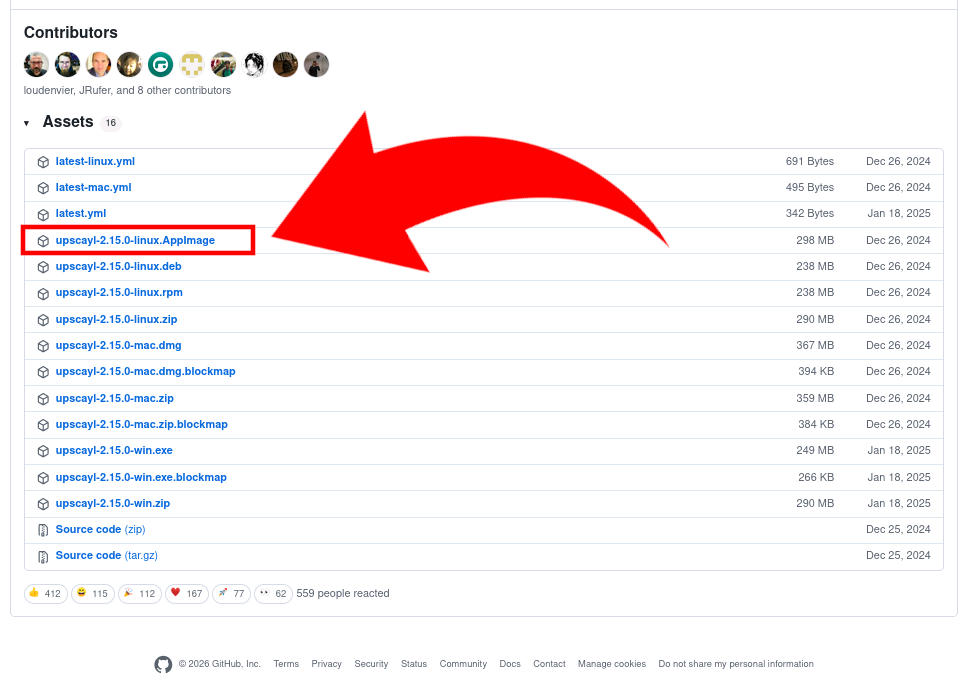Open the last contributor avatar in the row
This screenshot has height=682, width=964.
(x=317, y=65)
